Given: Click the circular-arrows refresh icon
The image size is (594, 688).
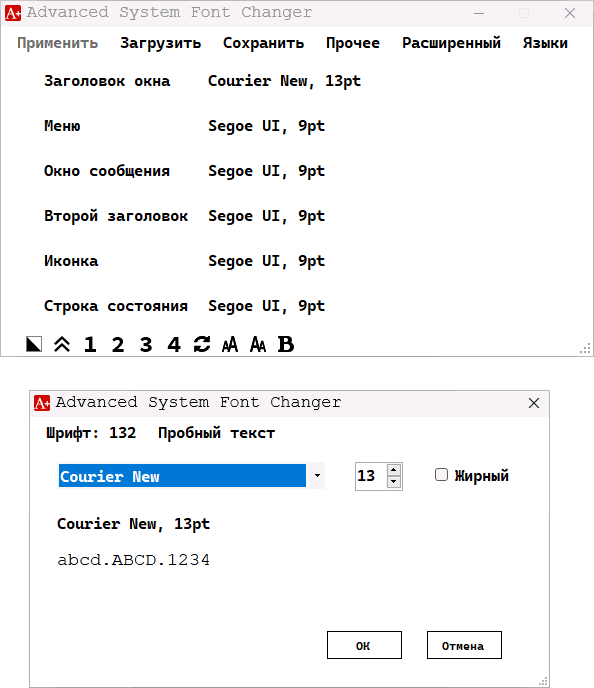Looking at the screenshot, I should click(x=202, y=344).
